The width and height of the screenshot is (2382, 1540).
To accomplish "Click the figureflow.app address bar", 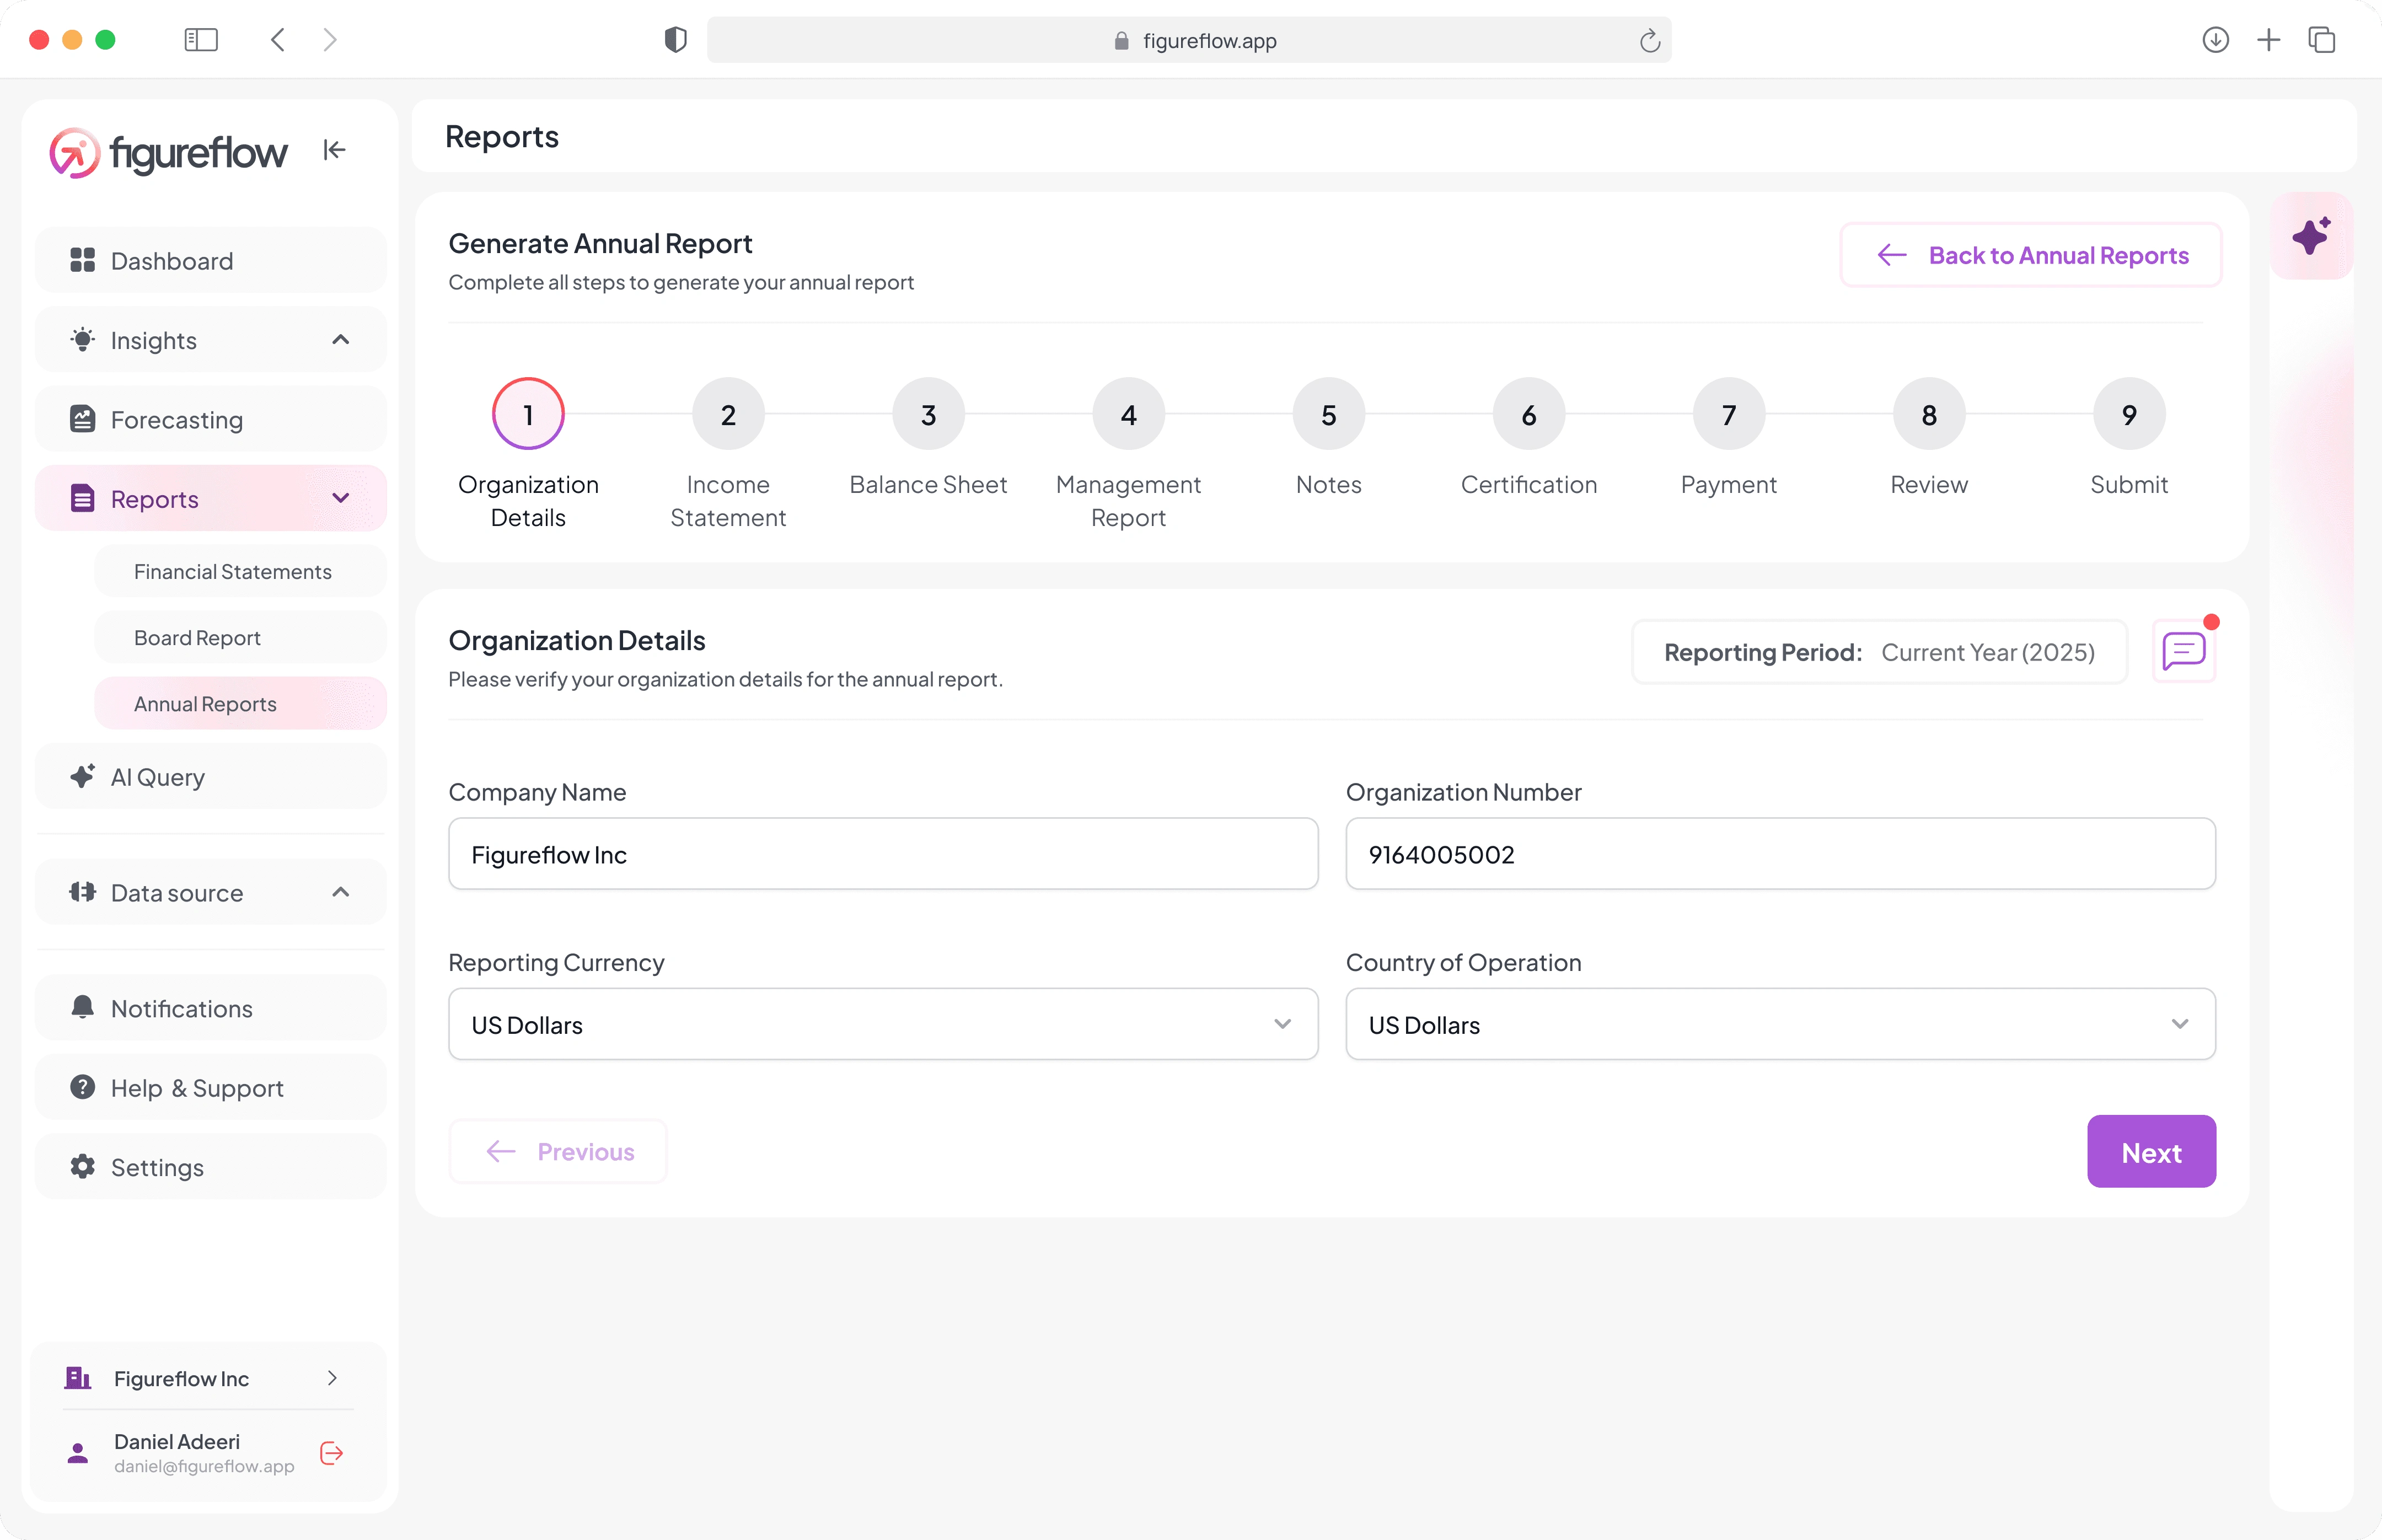I will [1189, 40].
